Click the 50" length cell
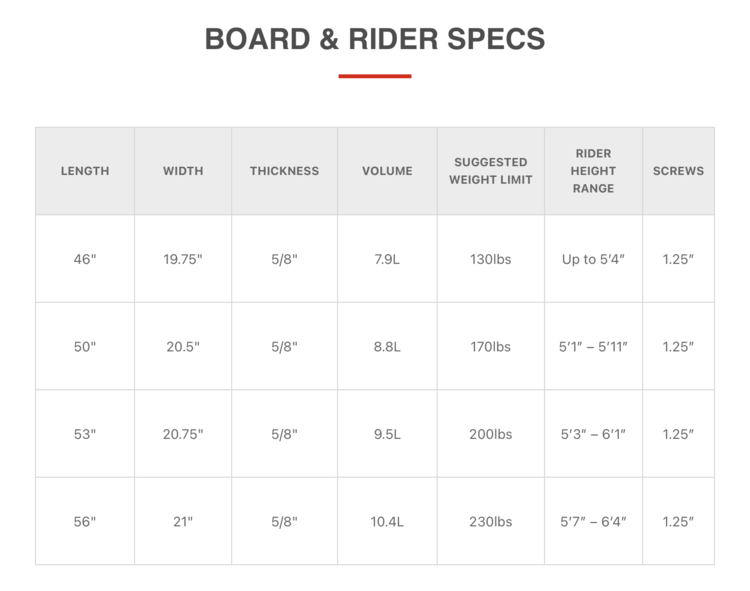 [x=85, y=347]
